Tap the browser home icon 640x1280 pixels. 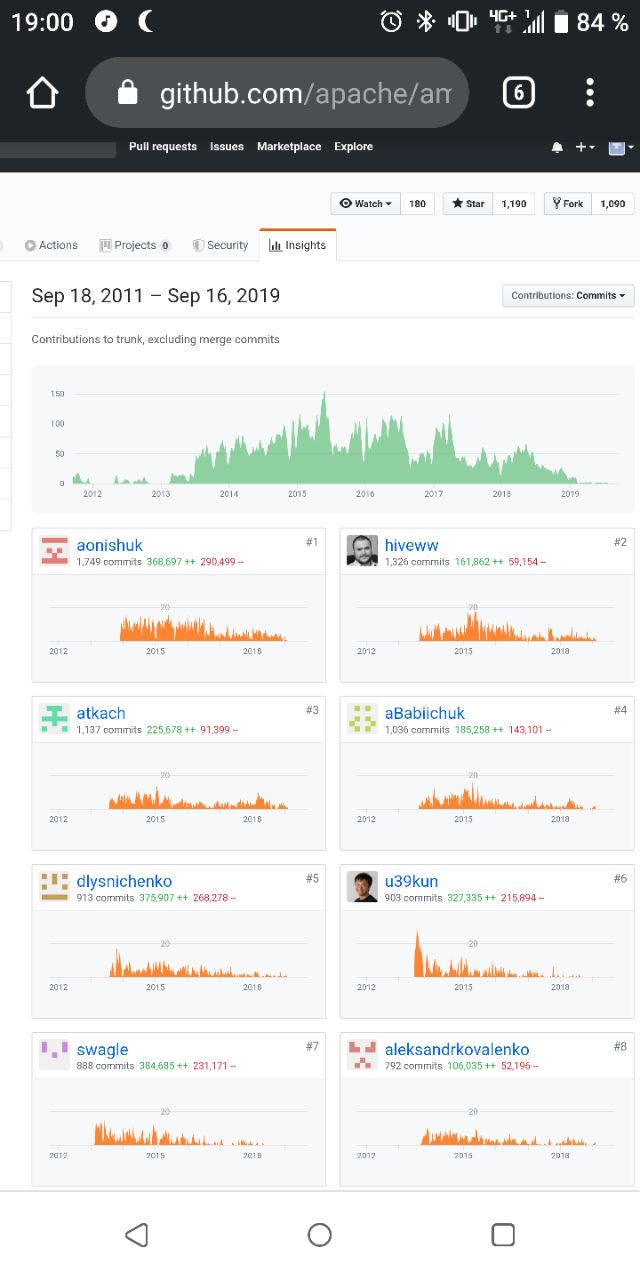[x=42, y=93]
